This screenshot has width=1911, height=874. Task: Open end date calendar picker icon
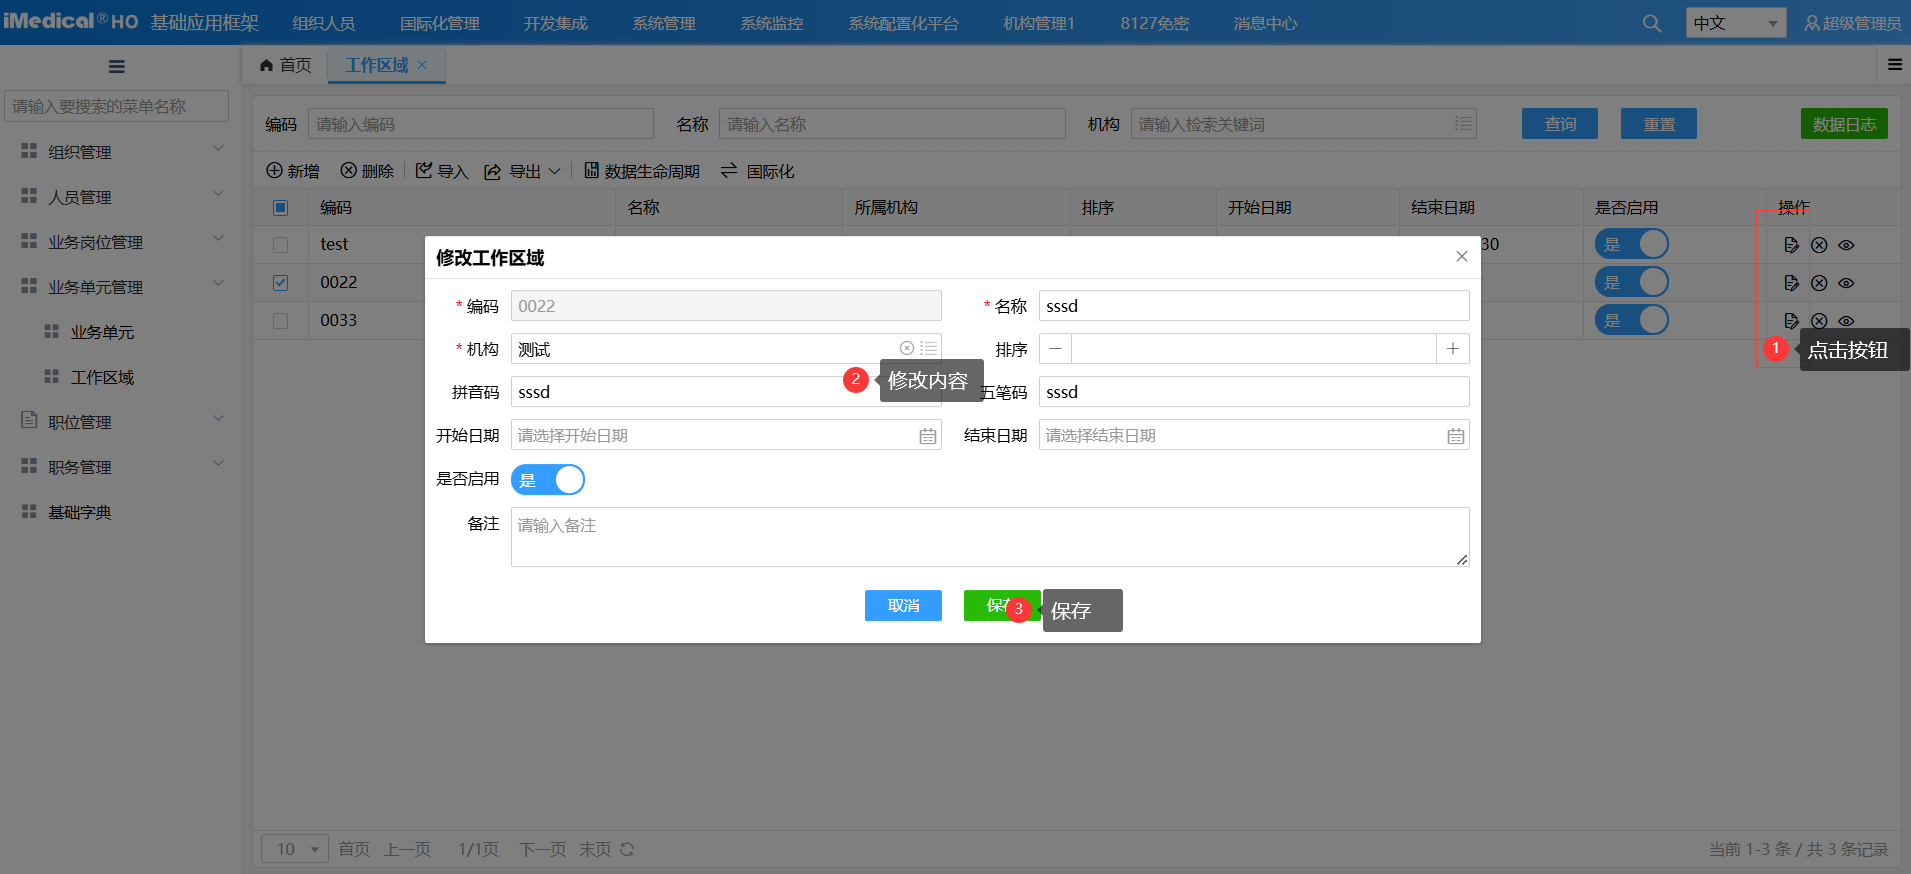1455,436
